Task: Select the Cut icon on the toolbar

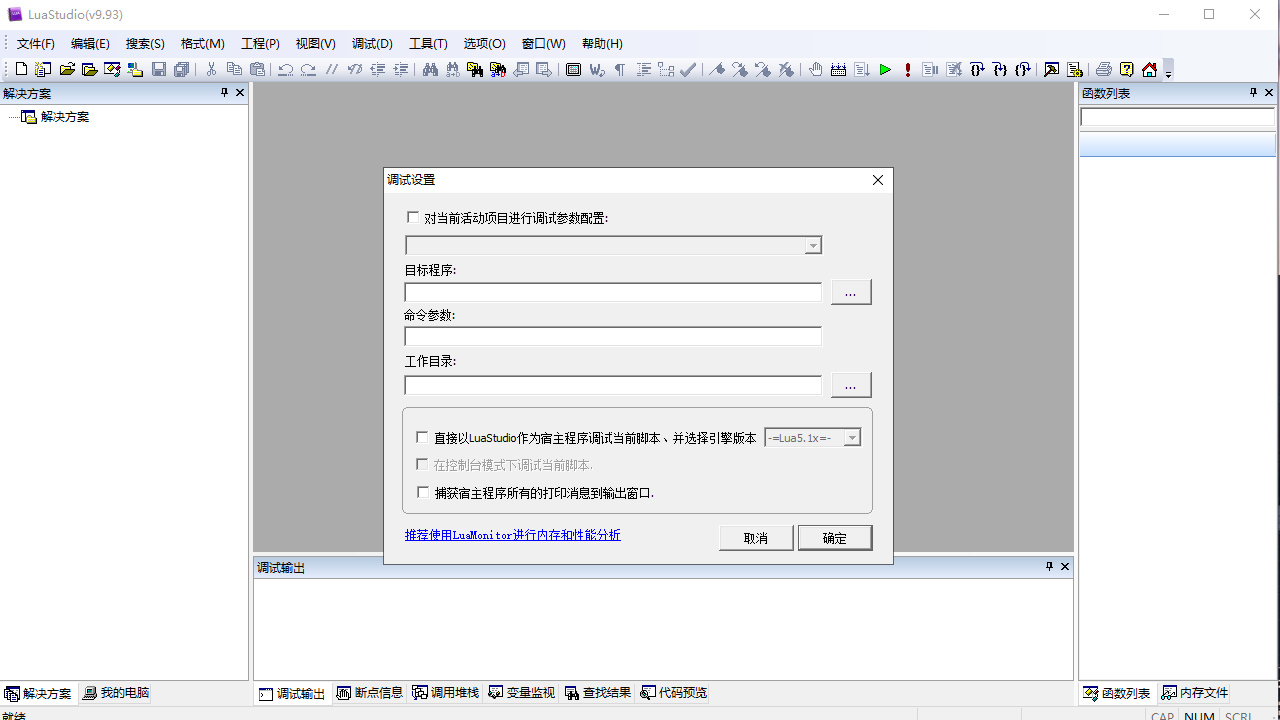Action: point(212,69)
